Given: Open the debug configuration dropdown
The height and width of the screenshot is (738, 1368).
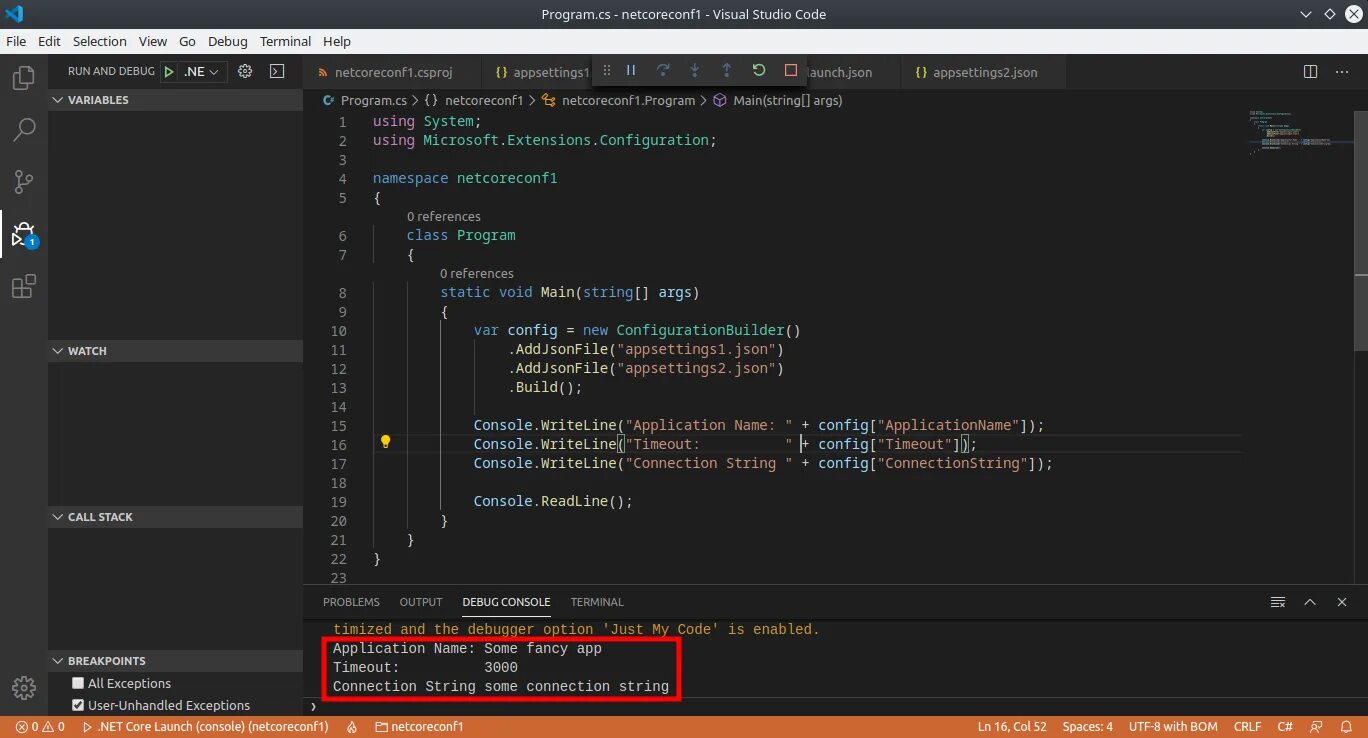Looking at the screenshot, I should (202, 71).
